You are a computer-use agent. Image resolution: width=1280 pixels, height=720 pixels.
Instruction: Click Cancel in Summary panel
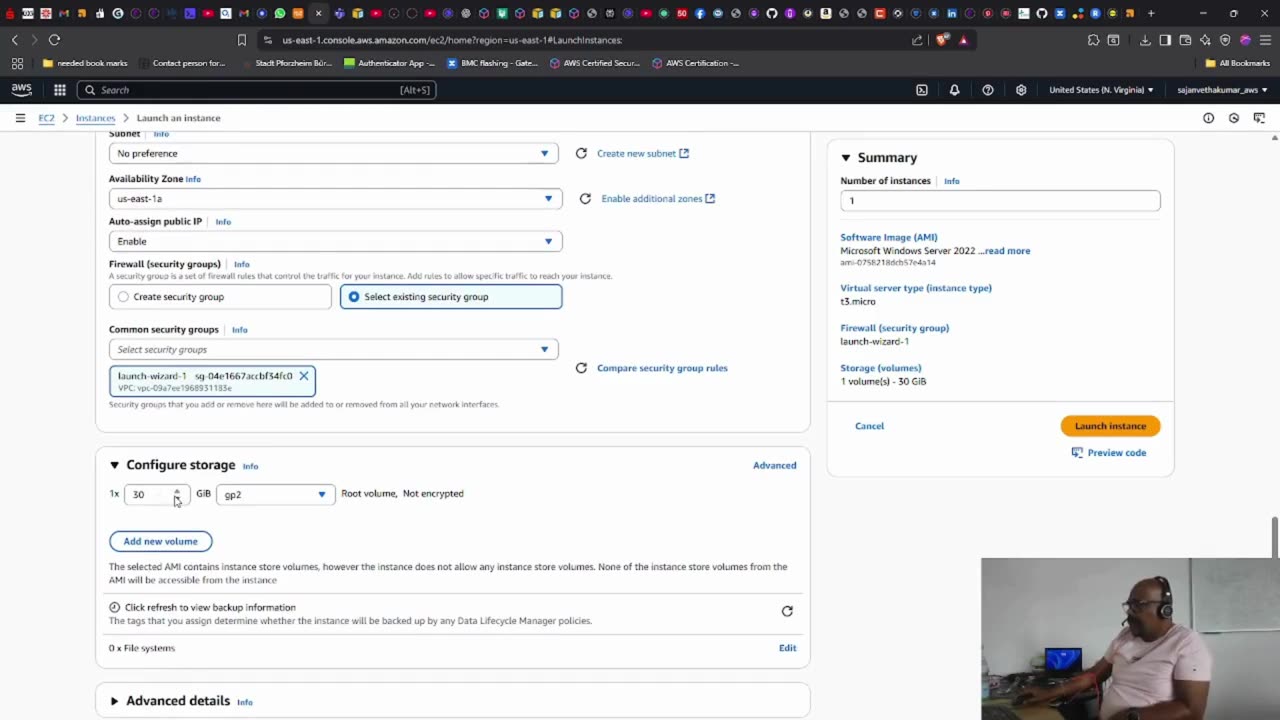pyautogui.click(x=869, y=426)
